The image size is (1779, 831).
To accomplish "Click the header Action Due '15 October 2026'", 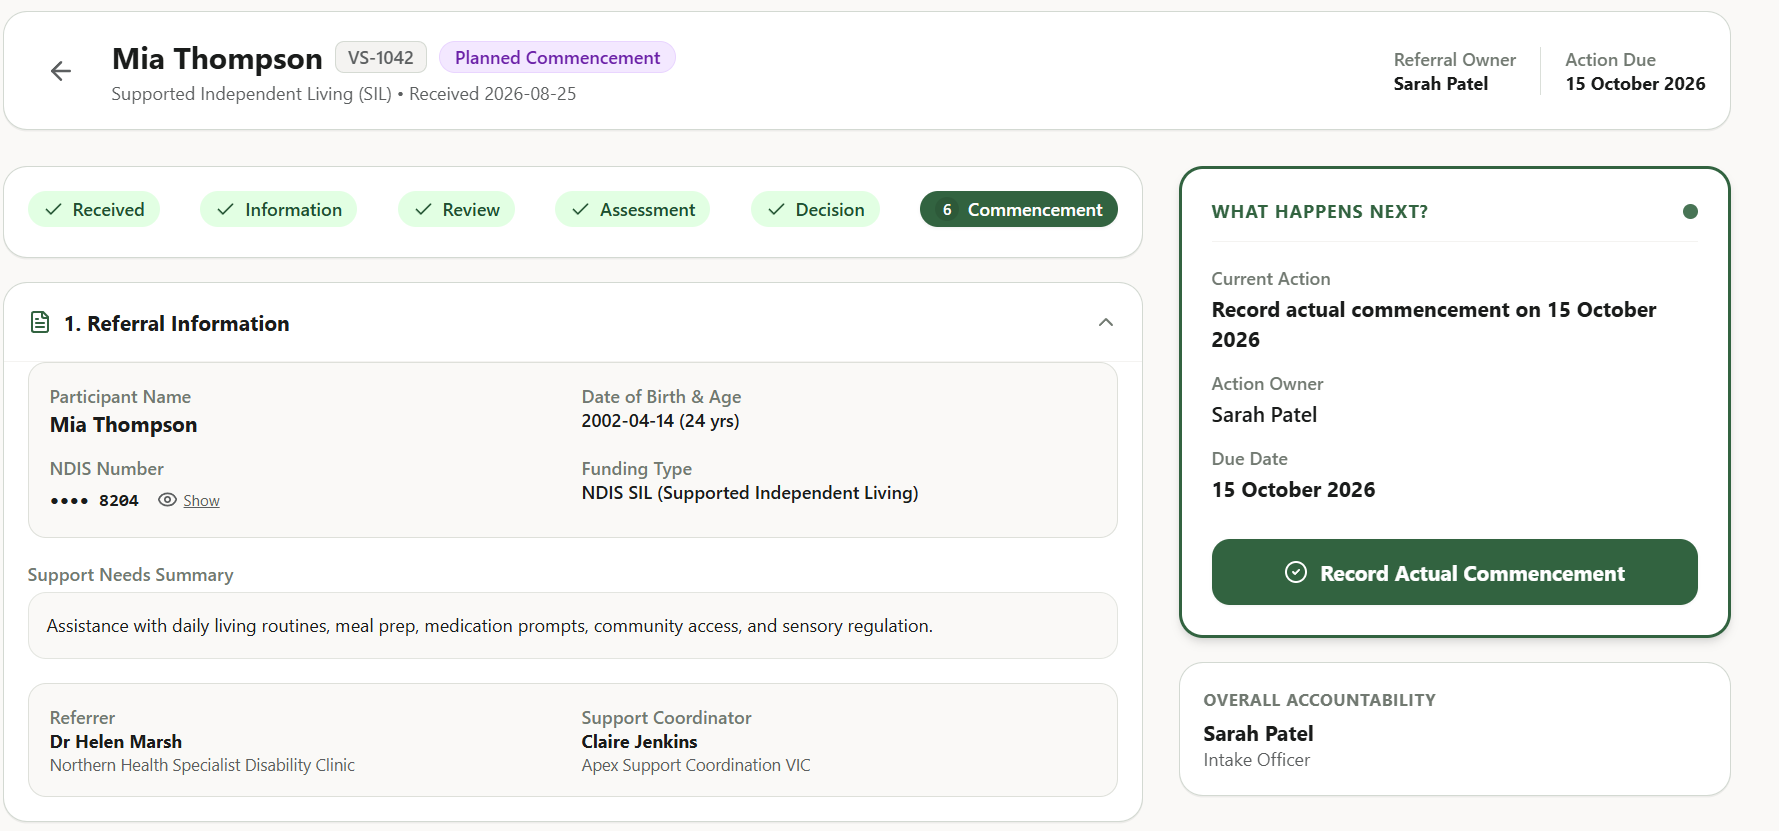I will coord(1636,84).
